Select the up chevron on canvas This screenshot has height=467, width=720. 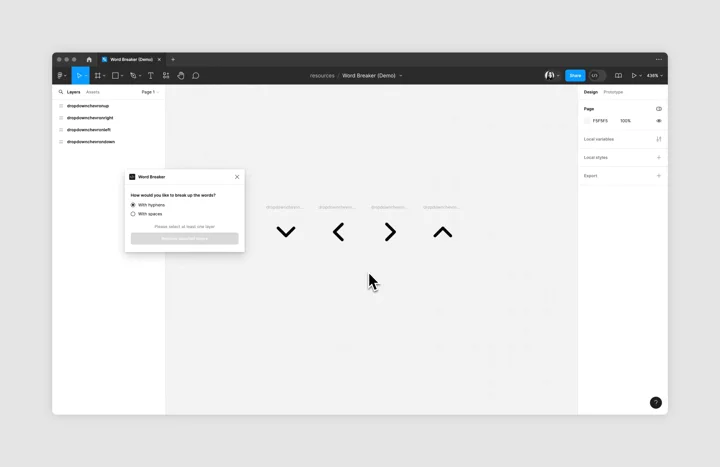443,232
